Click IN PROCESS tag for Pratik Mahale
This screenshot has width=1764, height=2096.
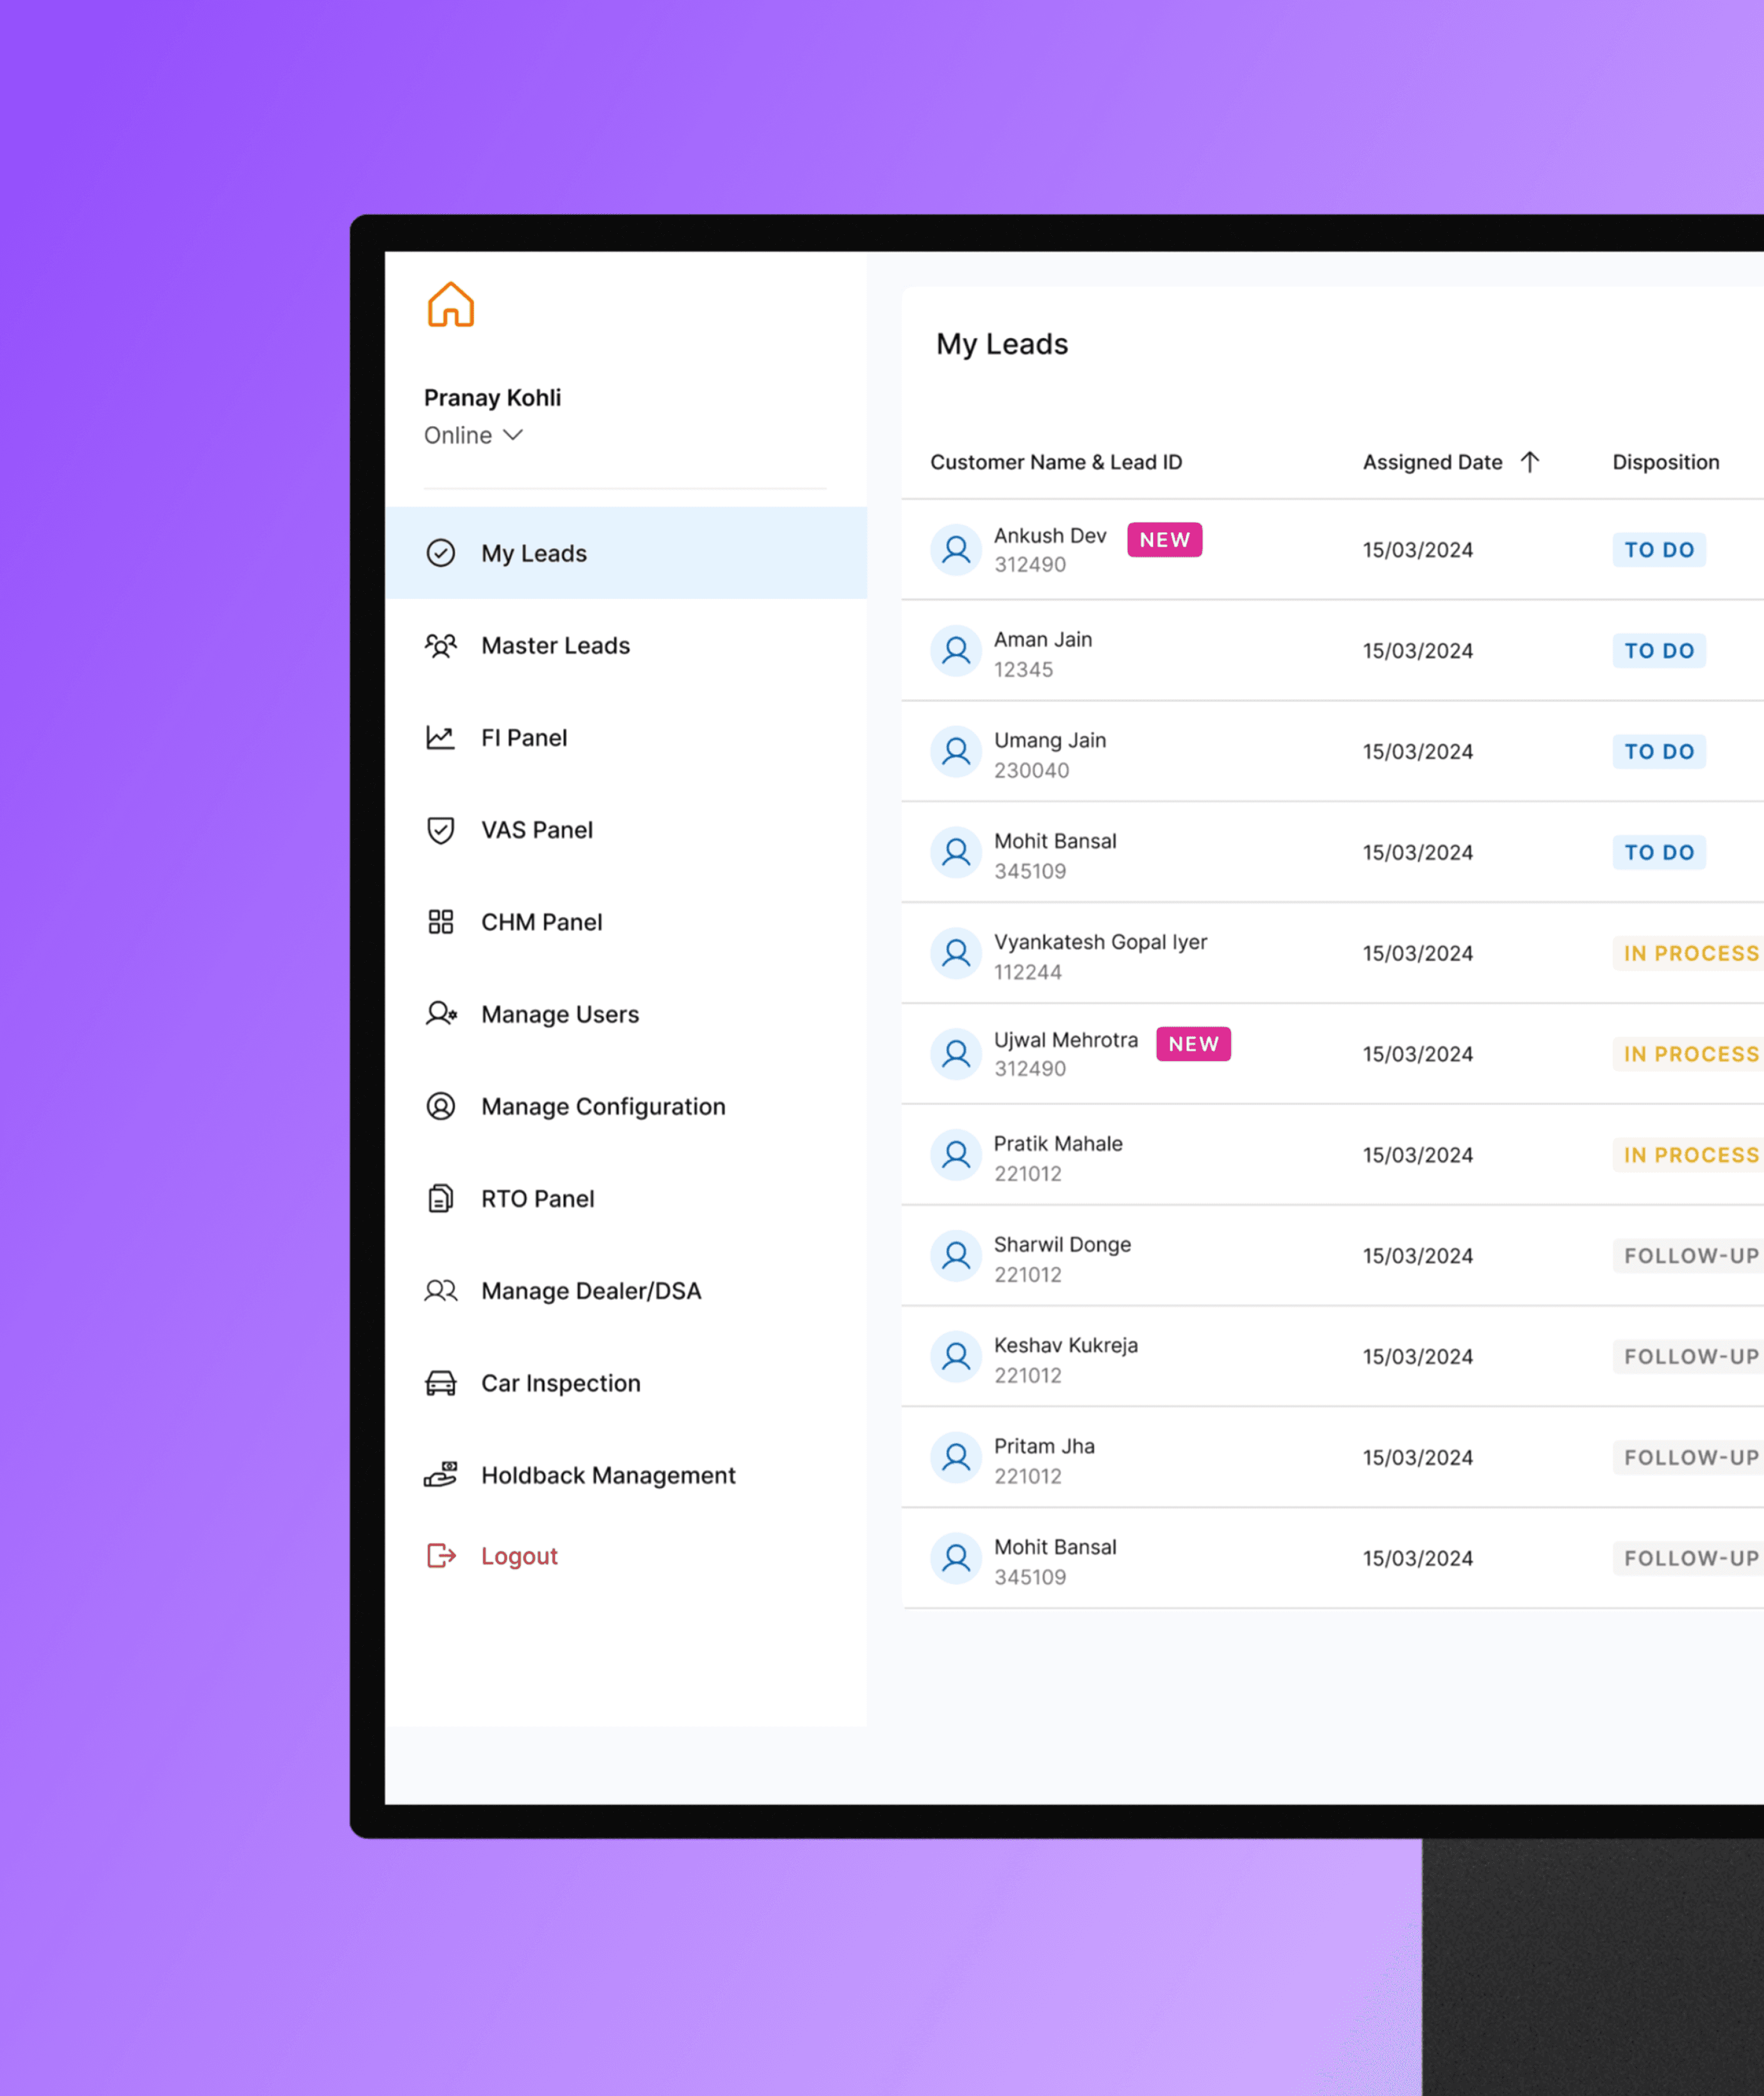(x=1689, y=1155)
